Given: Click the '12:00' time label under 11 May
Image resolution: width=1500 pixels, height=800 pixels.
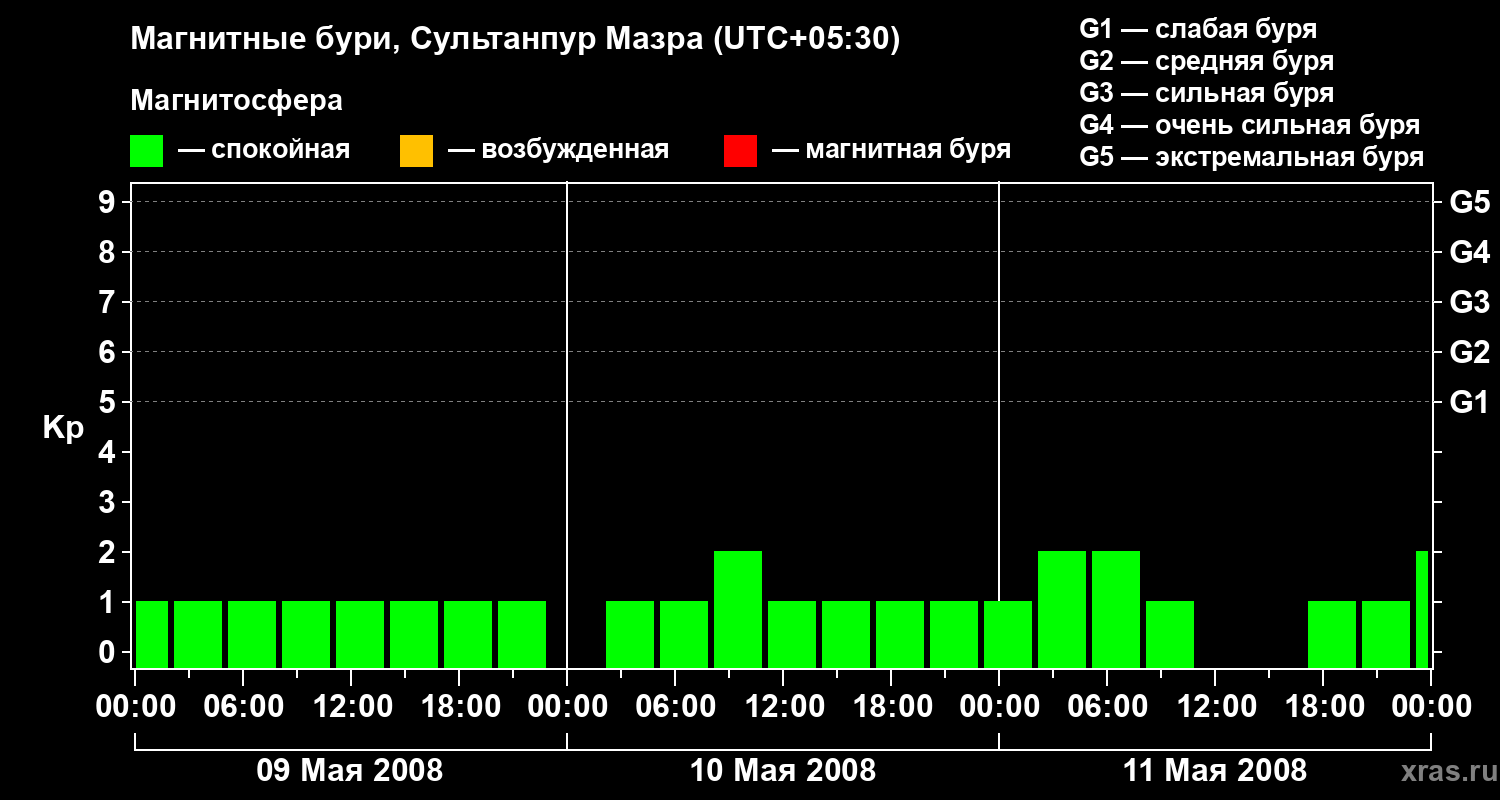Looking at the screenshot, I should coord(1214,707).
